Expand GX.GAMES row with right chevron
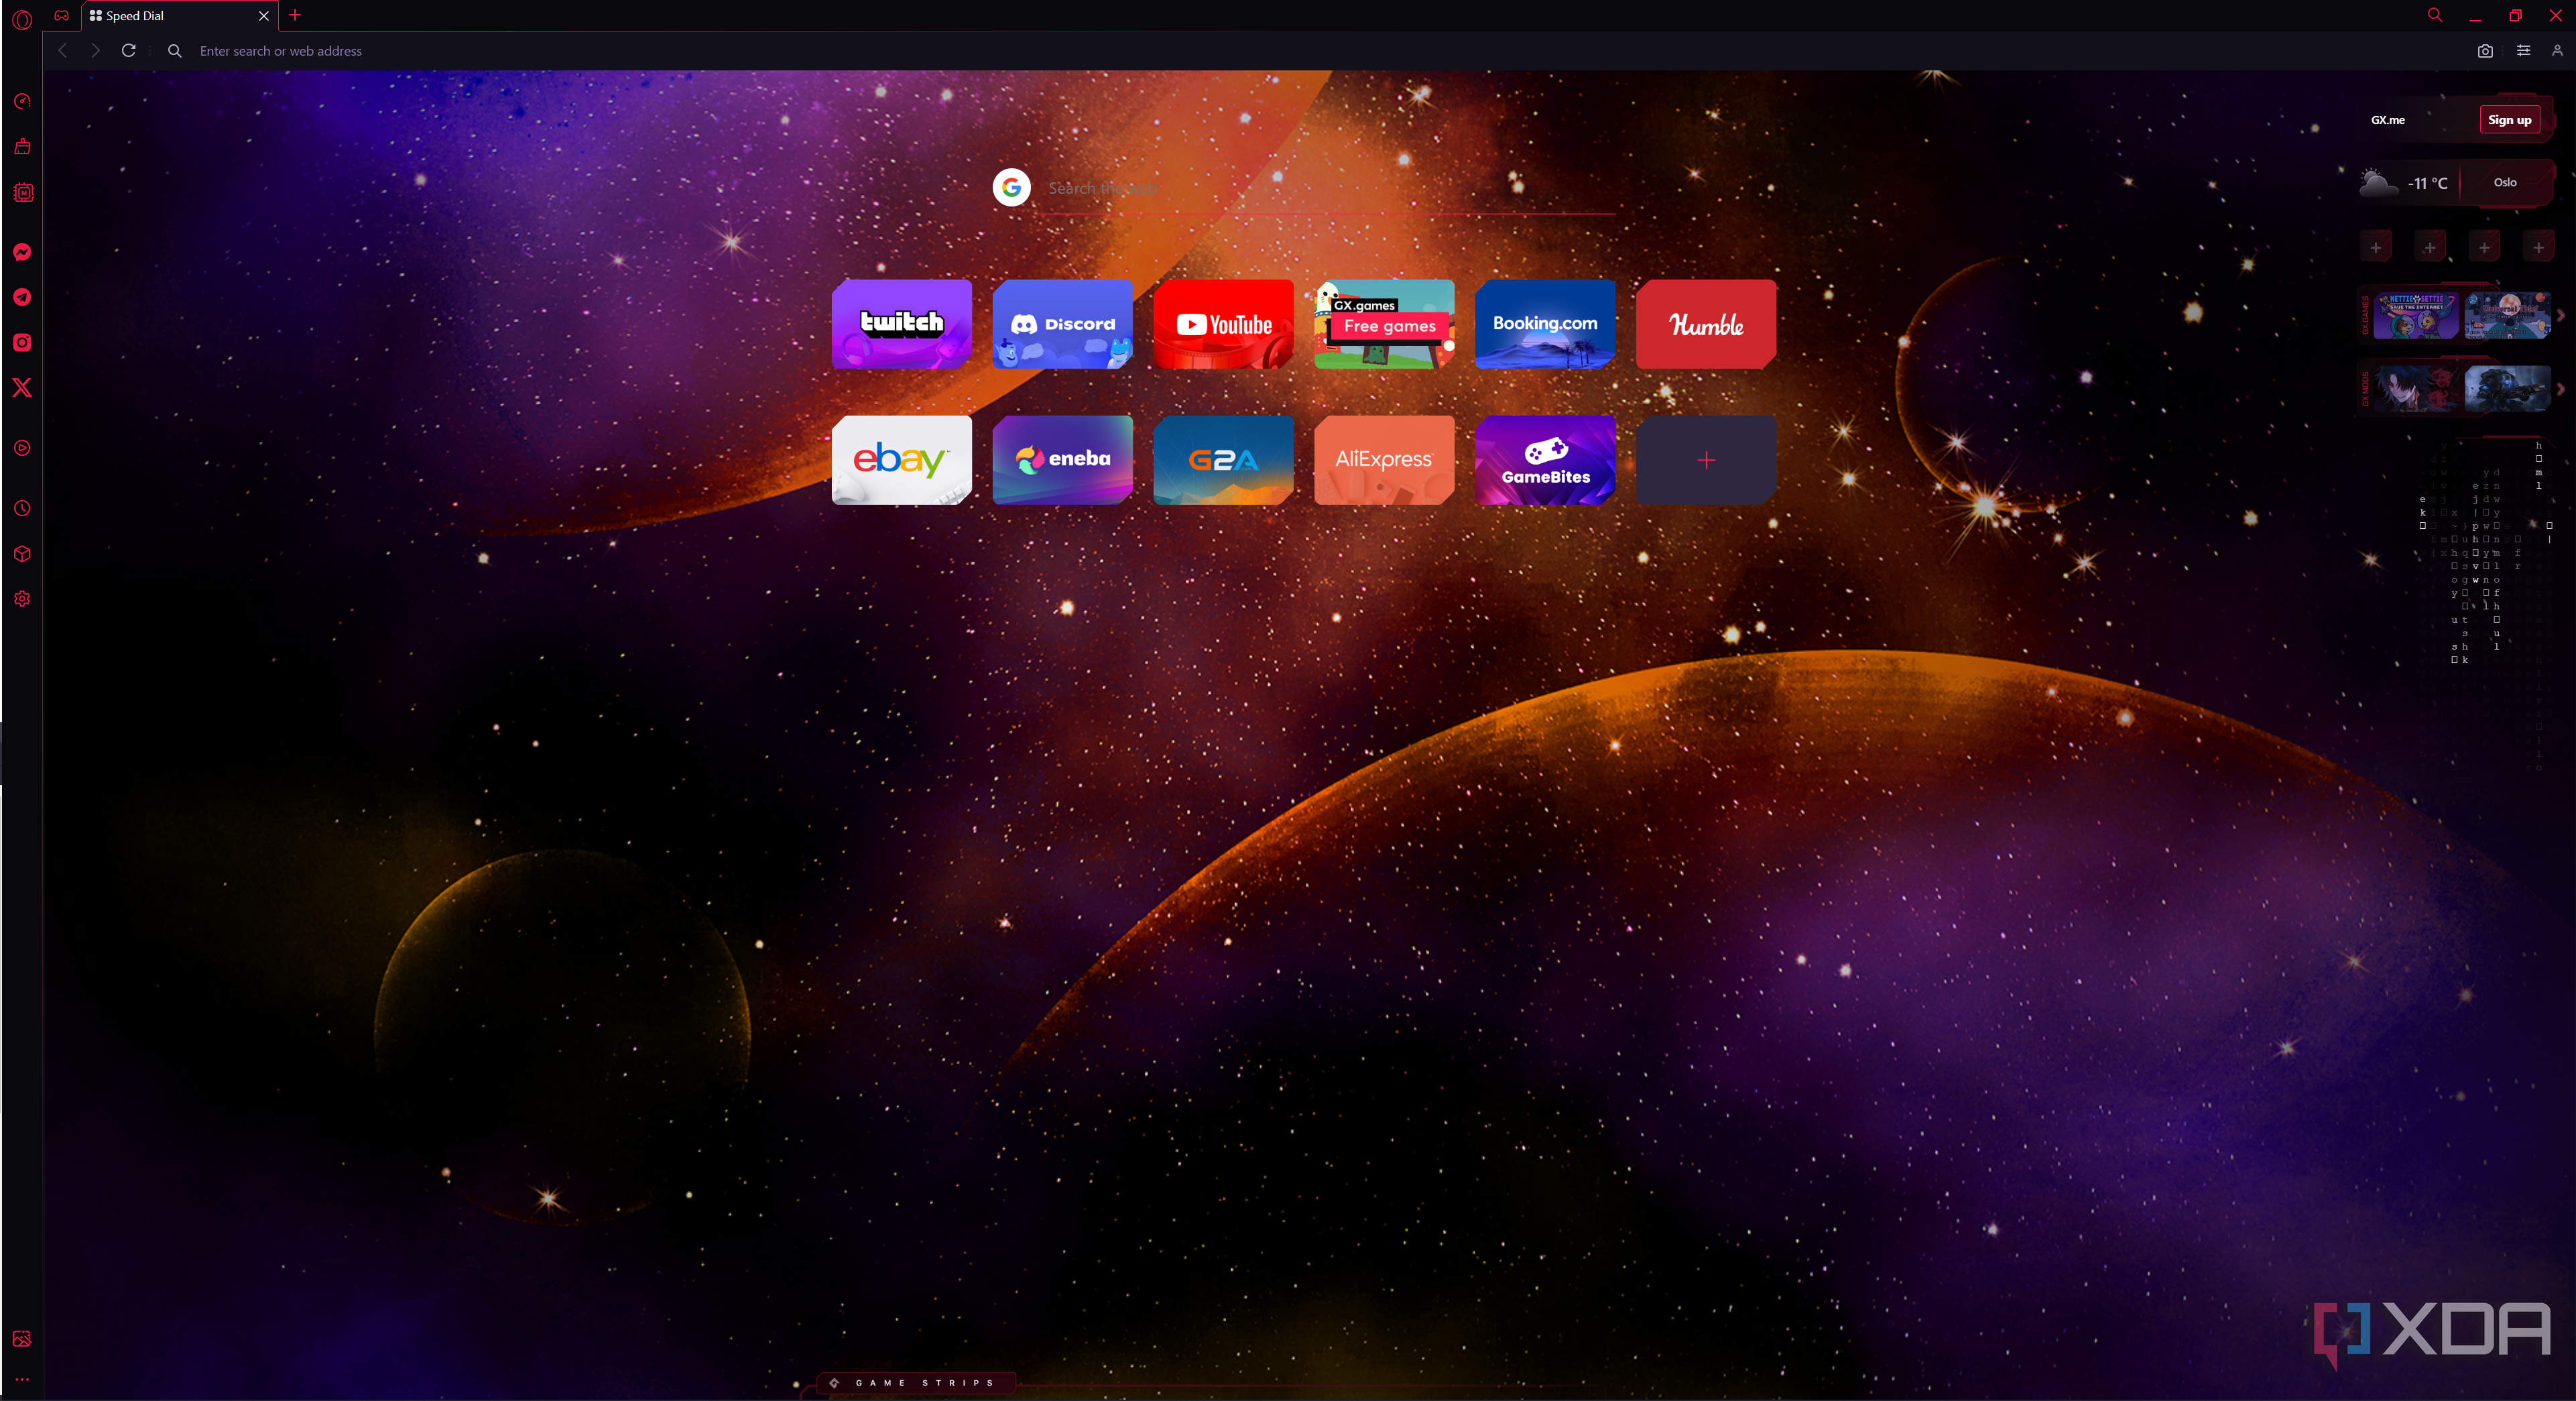This screenshot has width=2576, height=1401. (x=2560, y=316)
